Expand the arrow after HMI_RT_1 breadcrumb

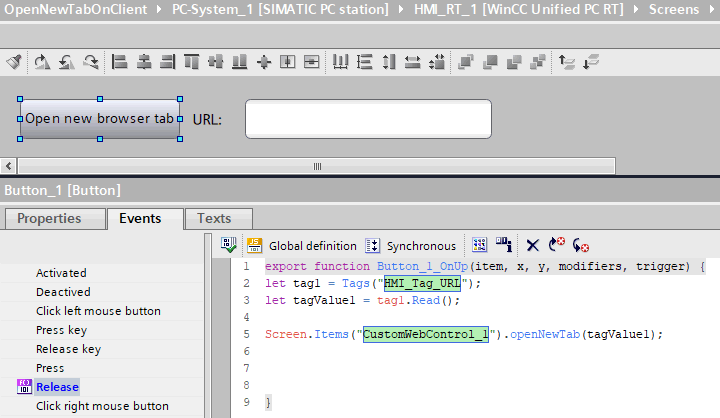click(636, 9)
